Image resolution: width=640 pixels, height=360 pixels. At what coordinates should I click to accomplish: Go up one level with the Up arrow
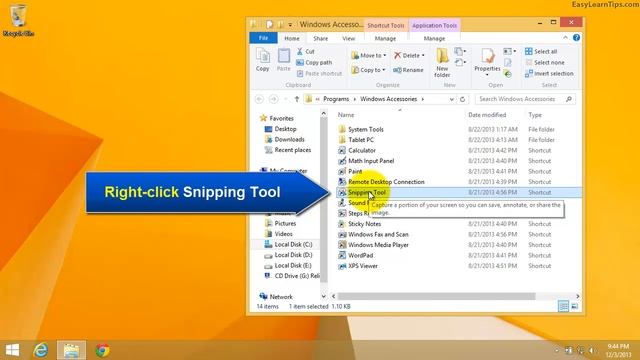297,99
